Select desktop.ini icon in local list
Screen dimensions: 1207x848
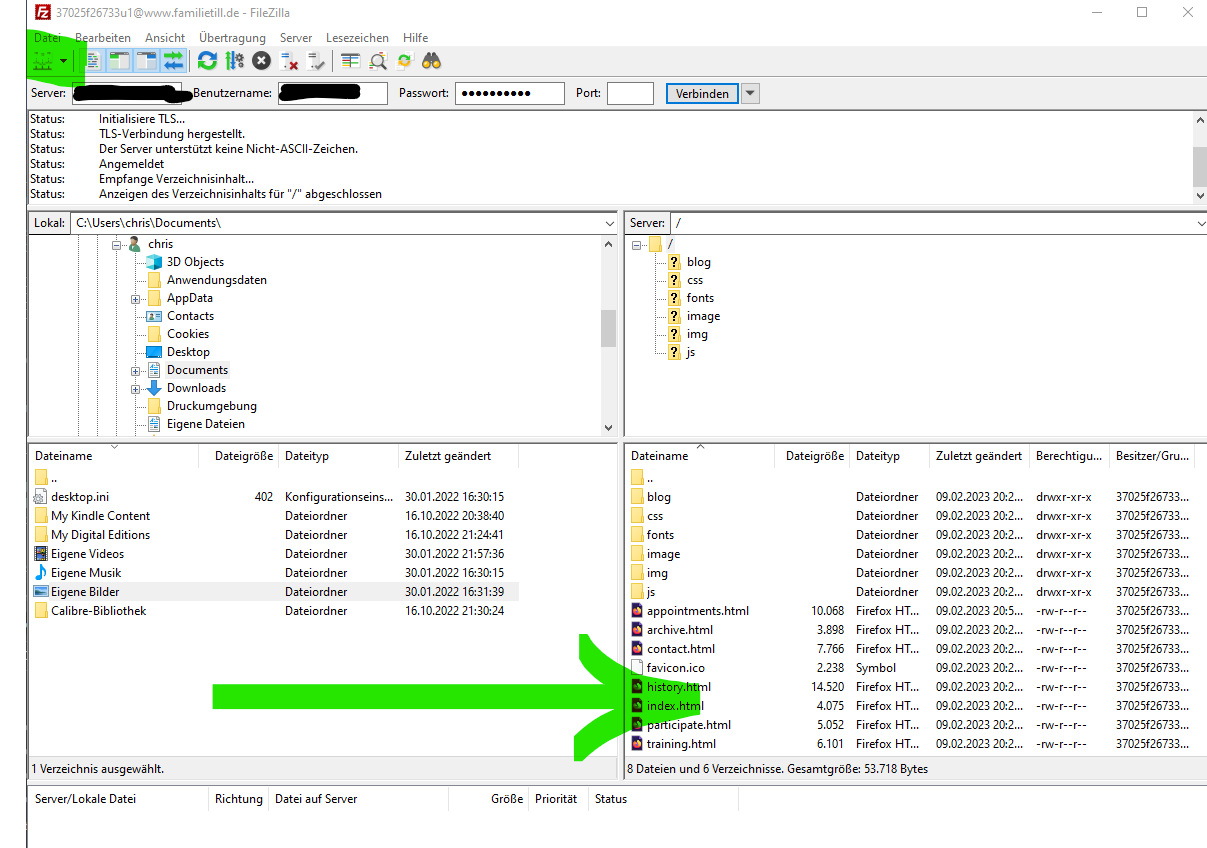41,497
